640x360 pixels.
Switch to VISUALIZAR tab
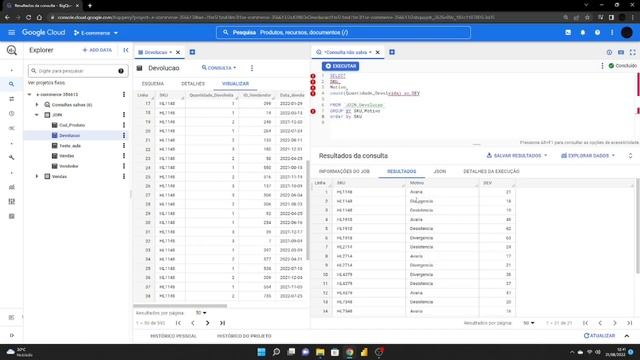(235, 84)
